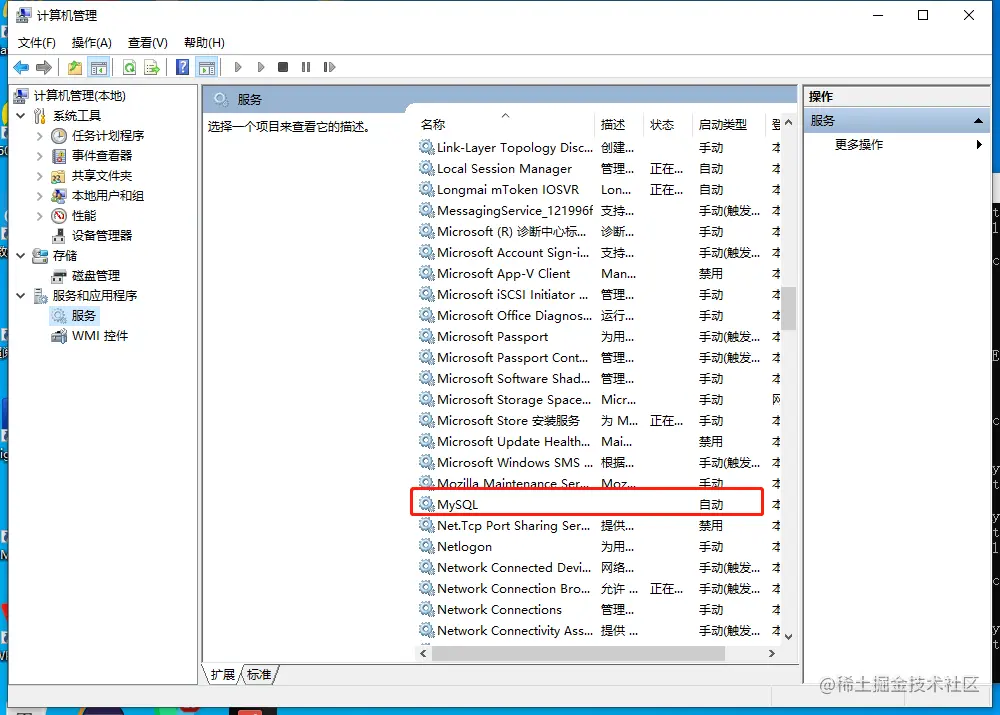1000x715 pixels.
Task: Click the scroll right arrow below services list
Action: coord(772,653)
